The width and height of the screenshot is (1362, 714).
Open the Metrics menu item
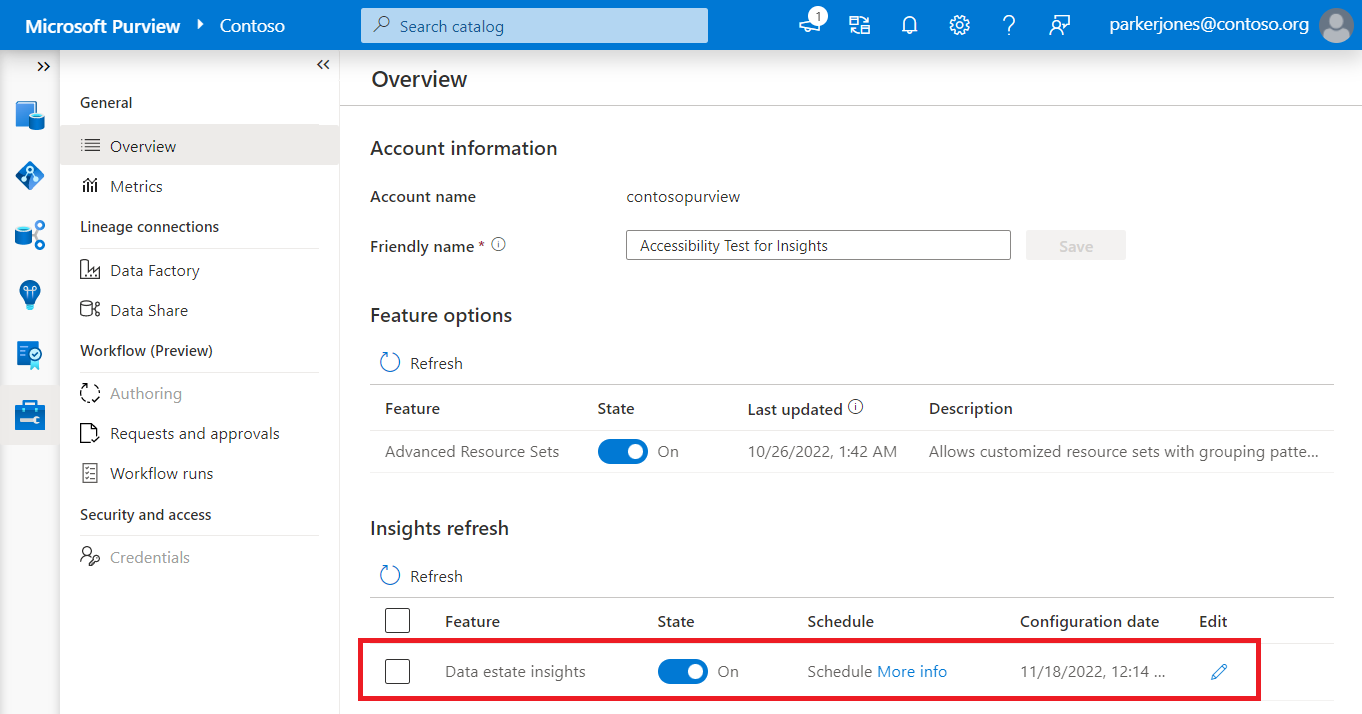pos(136,187)
